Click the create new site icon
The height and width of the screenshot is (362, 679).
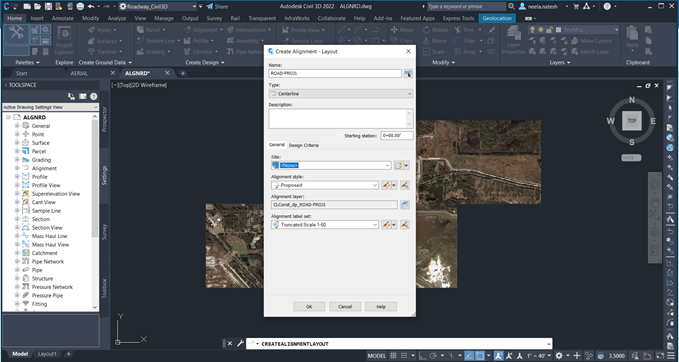398,165
